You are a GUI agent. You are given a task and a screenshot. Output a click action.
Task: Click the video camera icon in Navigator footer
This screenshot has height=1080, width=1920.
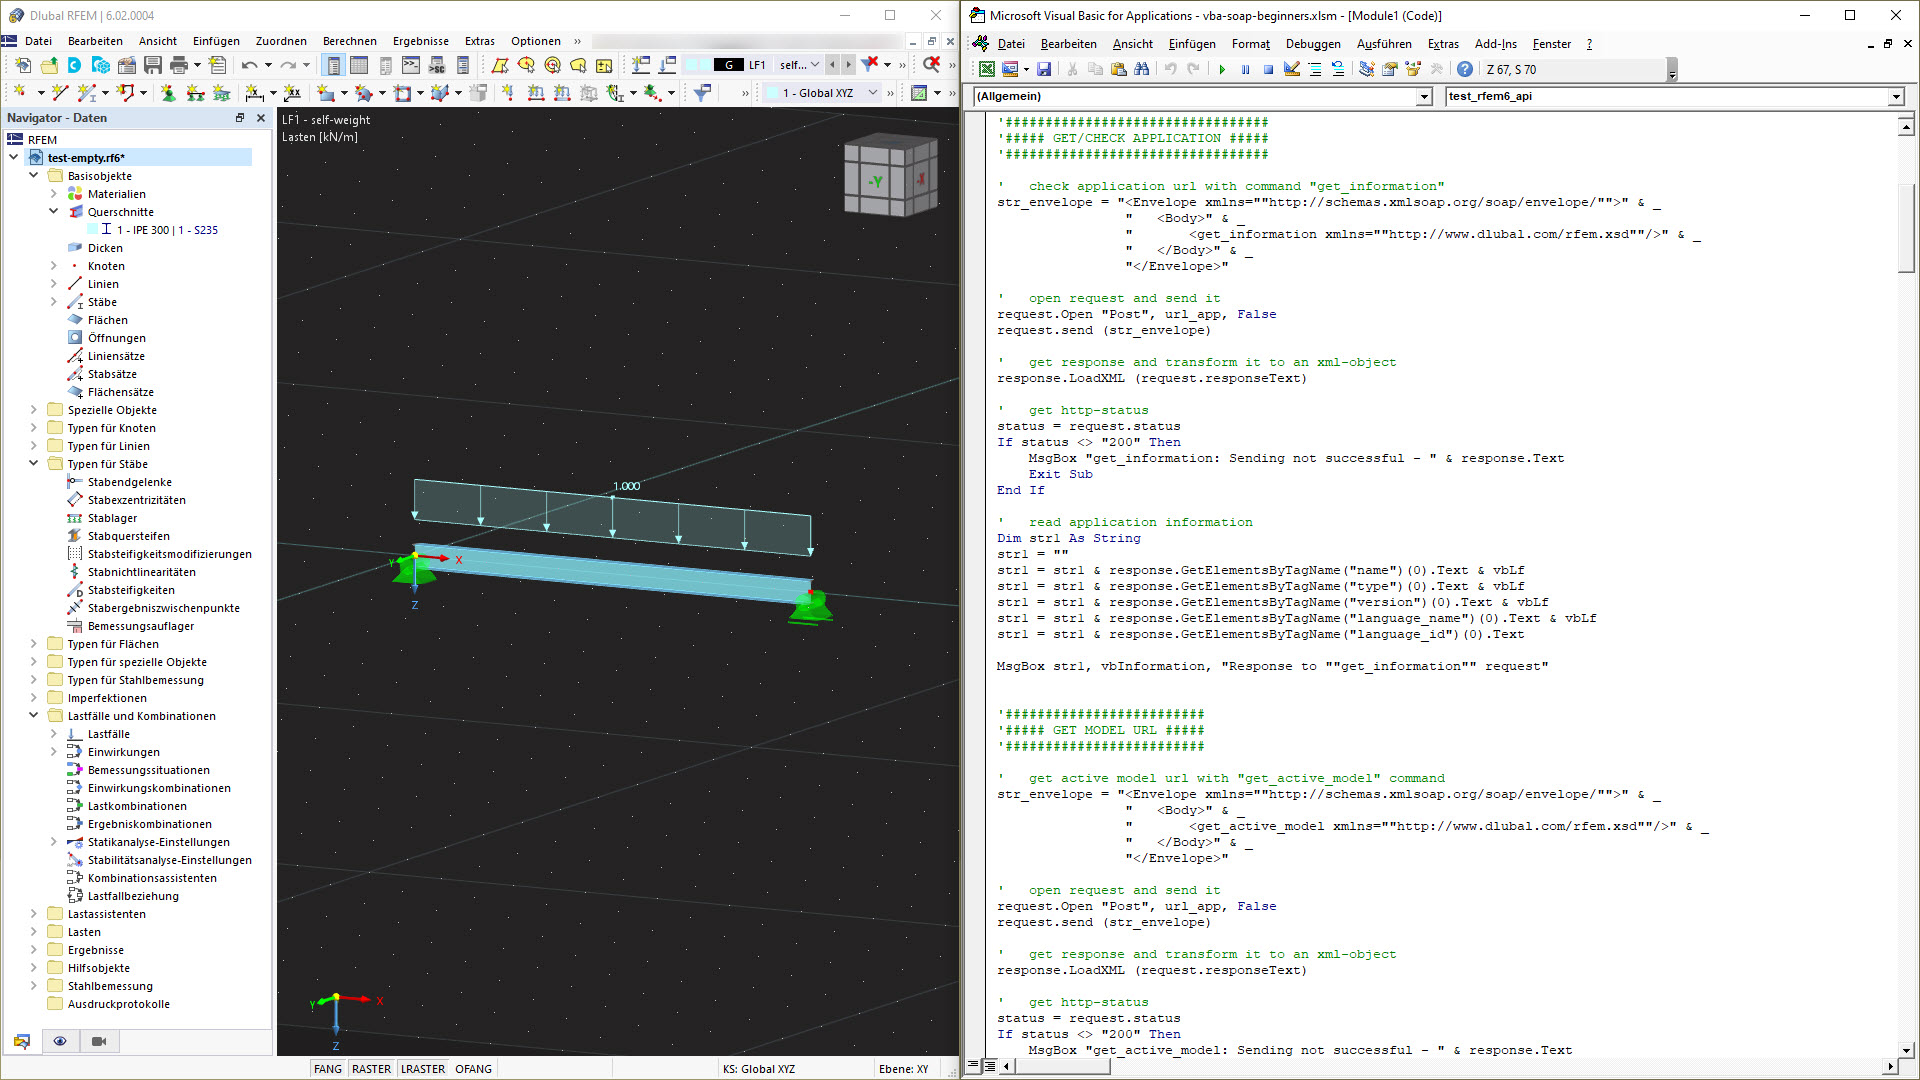point(99,1041)
